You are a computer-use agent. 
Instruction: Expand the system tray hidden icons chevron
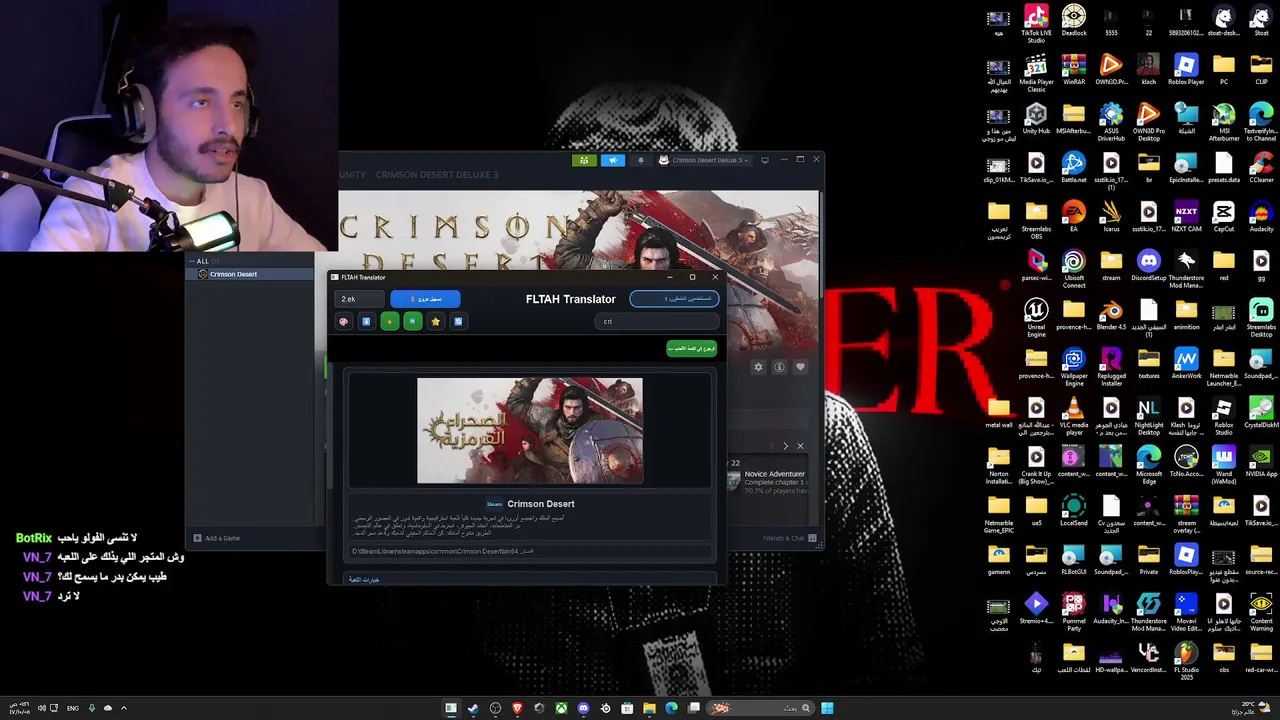click(124, 708)
